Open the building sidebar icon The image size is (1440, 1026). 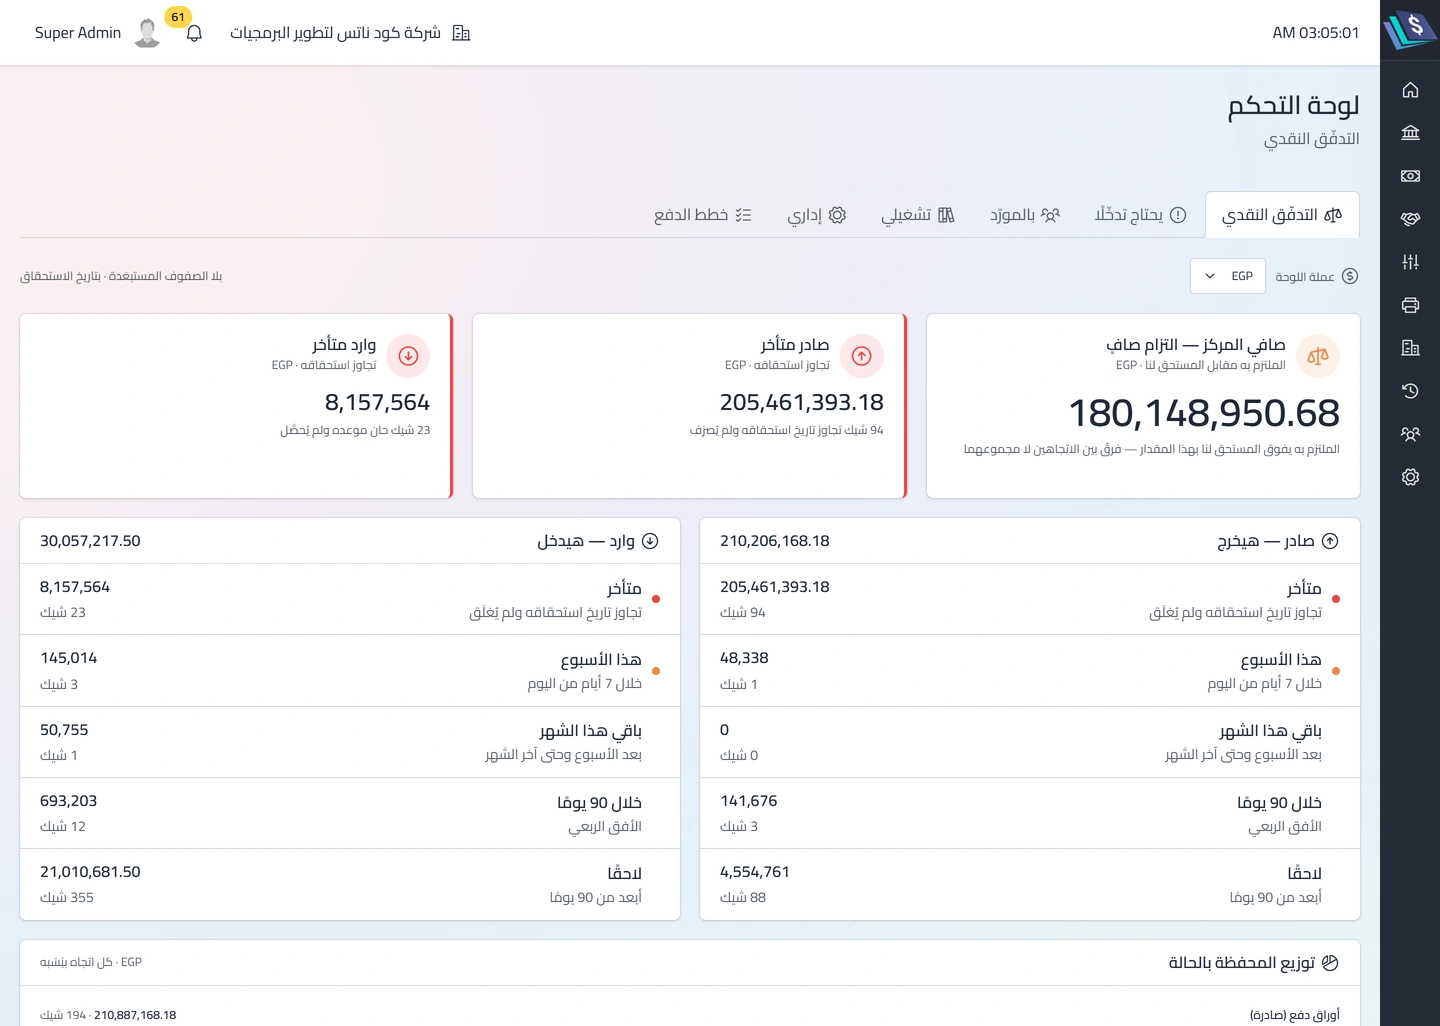(x=1410, y=348)
